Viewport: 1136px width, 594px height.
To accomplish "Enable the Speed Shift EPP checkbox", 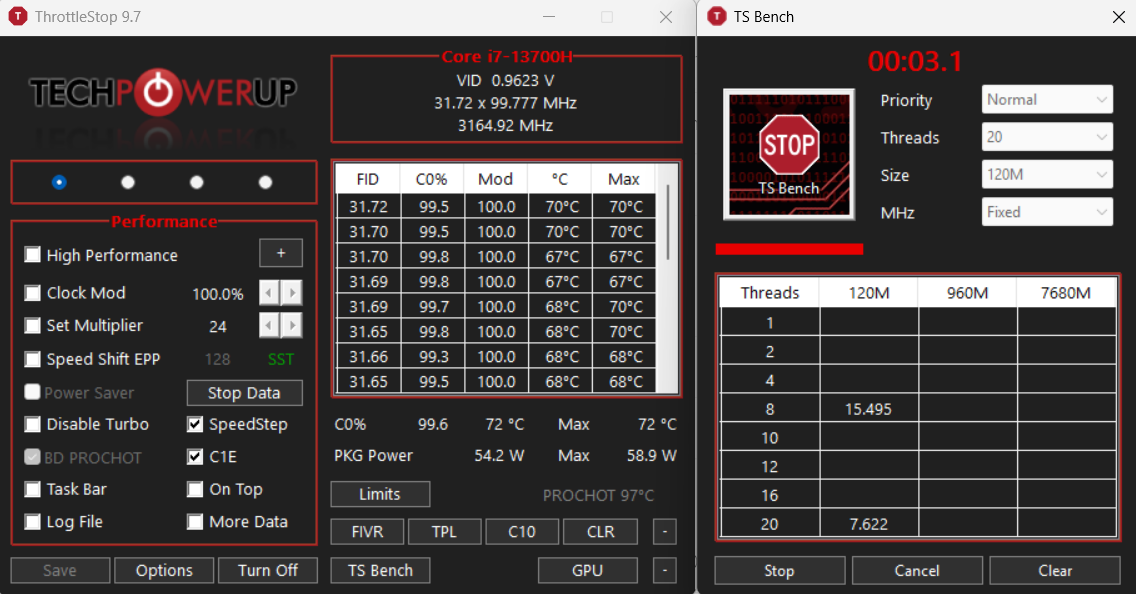I will pyautogui.click(x=33, y=359).
